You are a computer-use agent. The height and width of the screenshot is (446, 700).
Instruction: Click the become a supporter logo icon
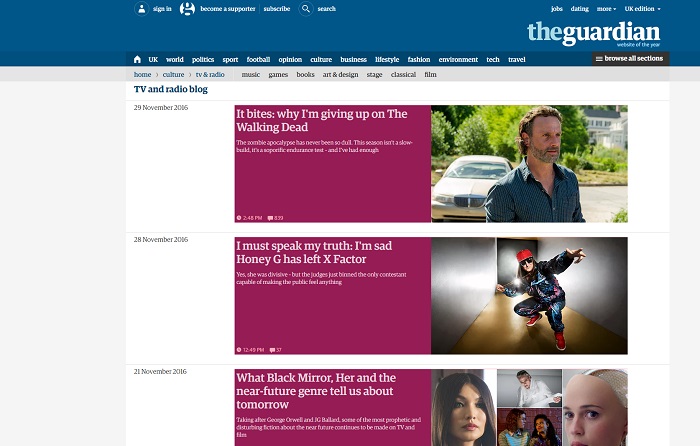pos(187,8)
